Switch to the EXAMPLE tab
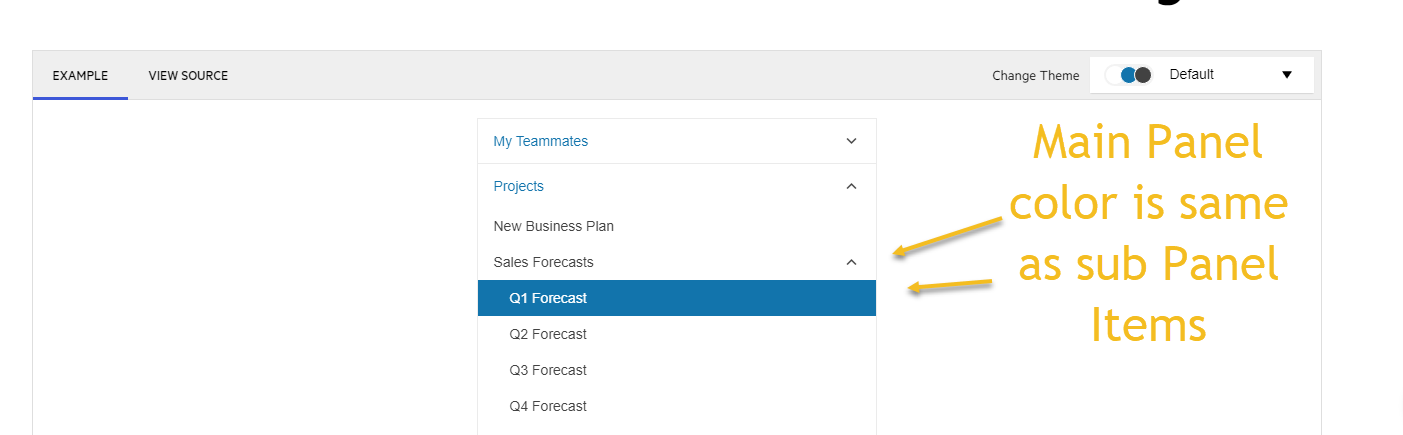 [80, 76]
